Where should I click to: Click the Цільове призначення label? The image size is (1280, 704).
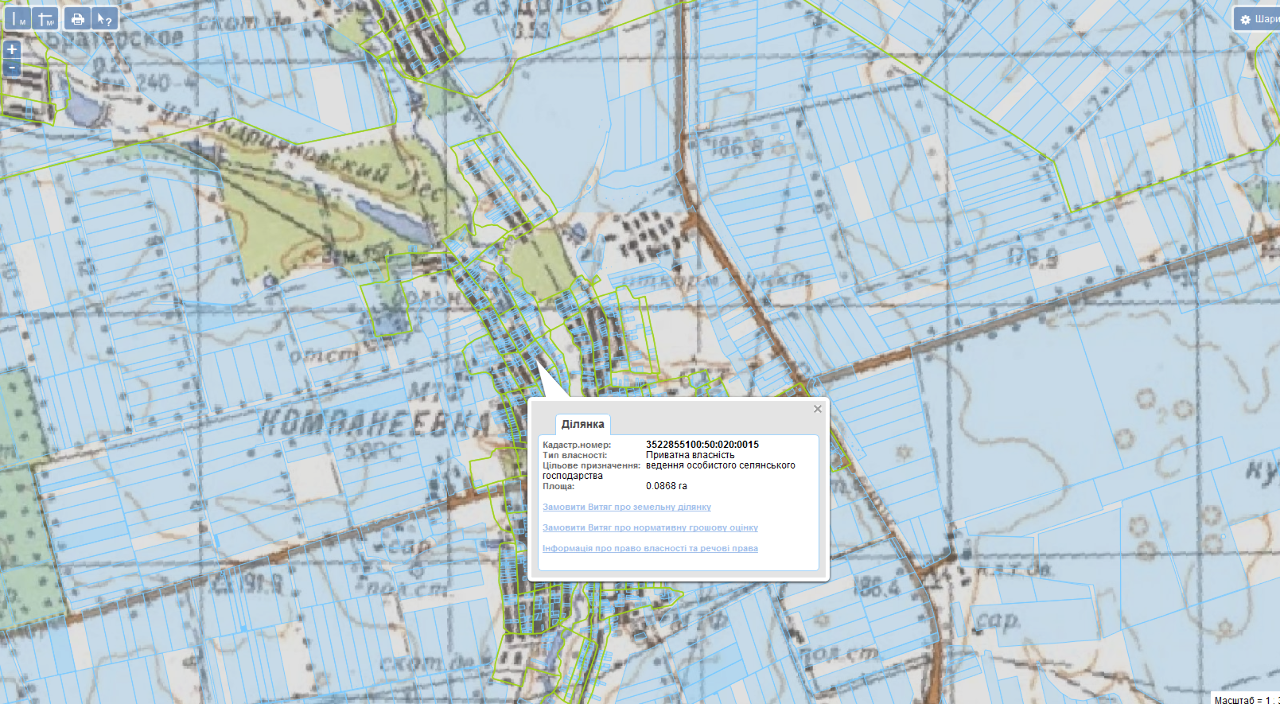pyautogui.click(x=591, y=466)
